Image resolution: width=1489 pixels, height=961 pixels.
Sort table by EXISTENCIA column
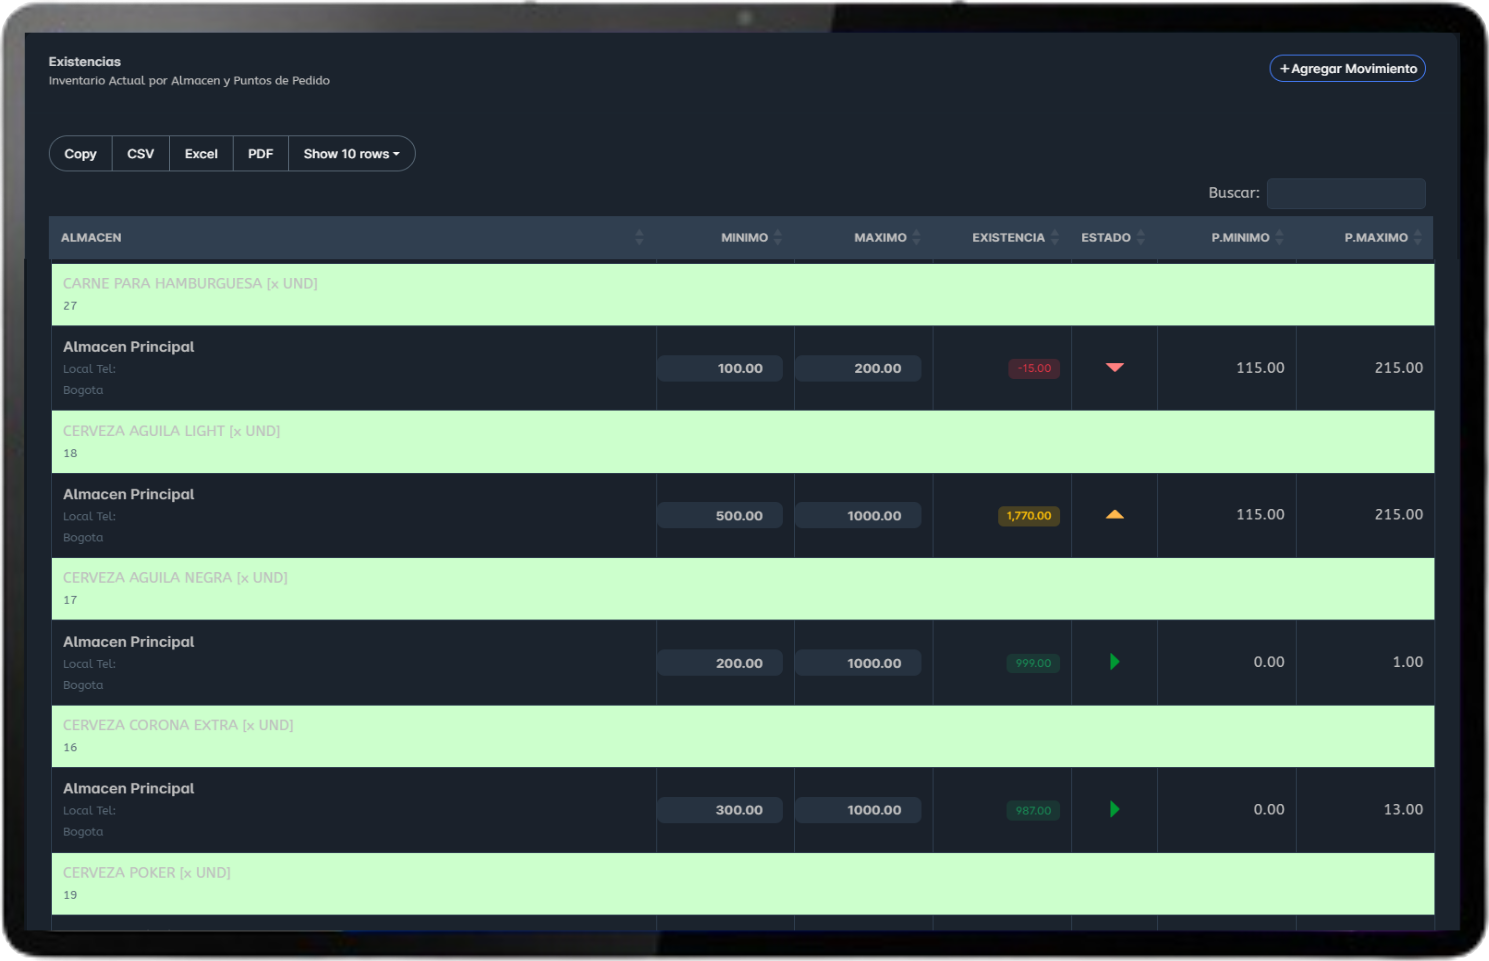click(x=1008, y=237)
